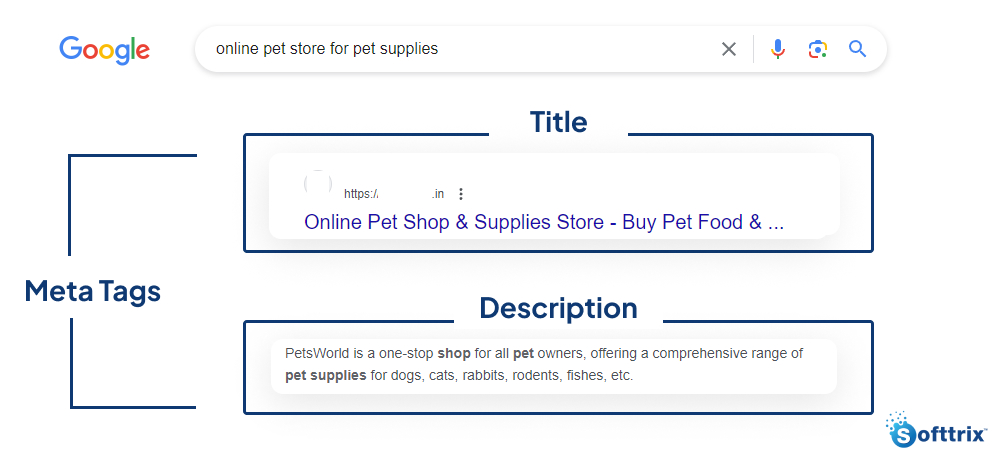Select the Title heading label

coord(558,122)
